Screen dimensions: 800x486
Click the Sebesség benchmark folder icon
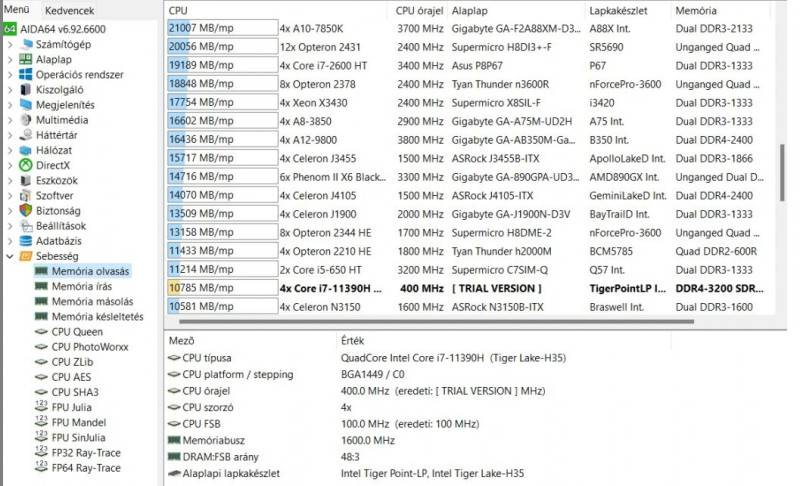tap(26, 256)
